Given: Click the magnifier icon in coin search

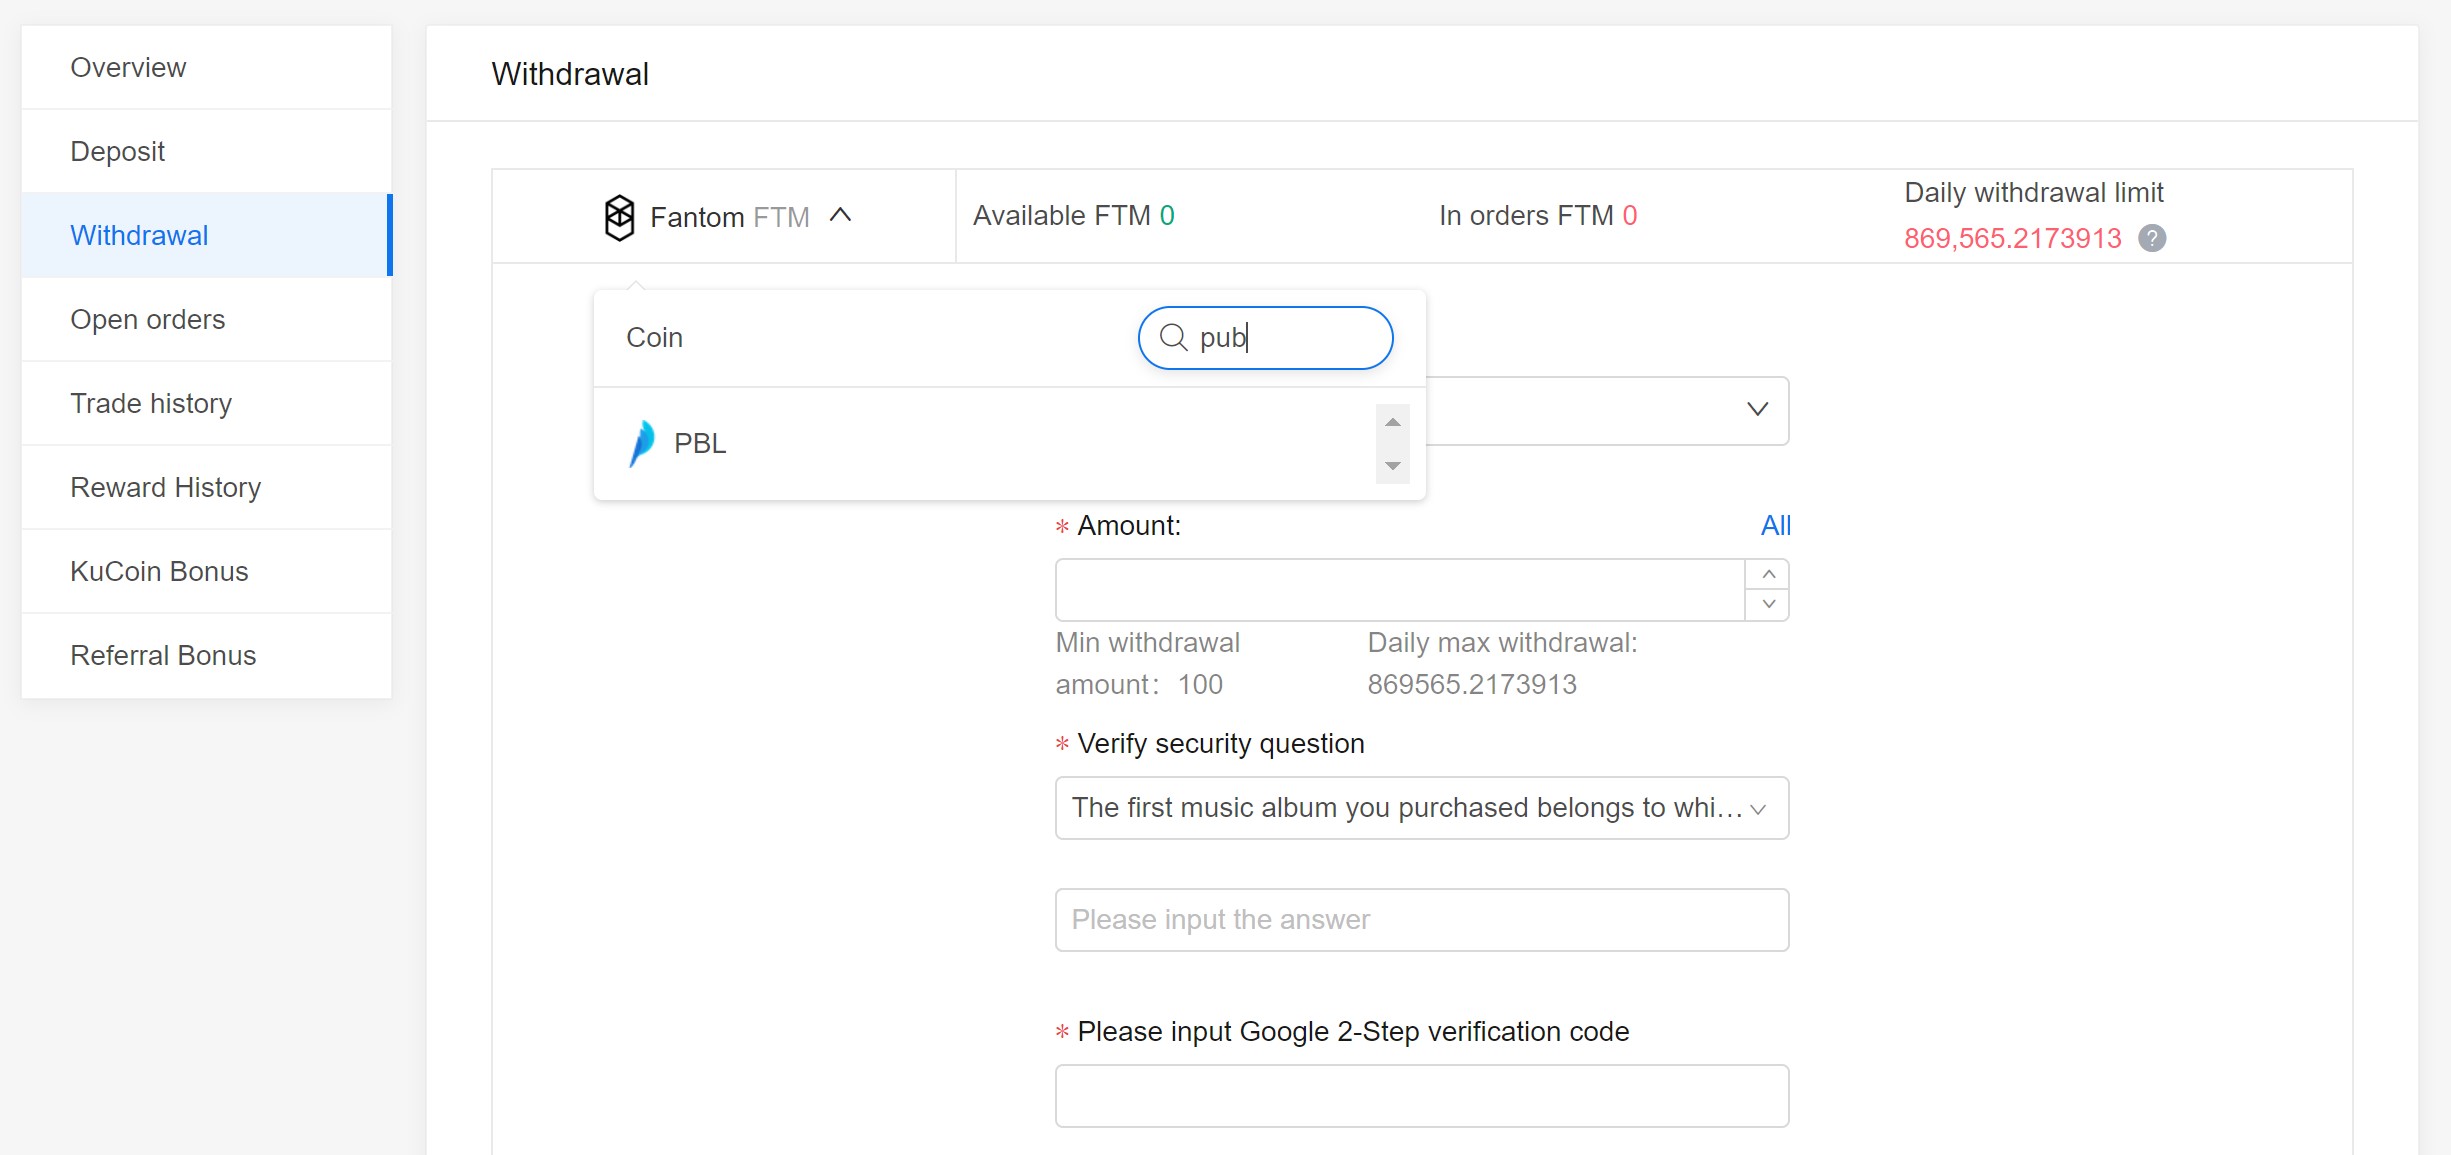Looking at the screenshot, I should (1173, 338).
